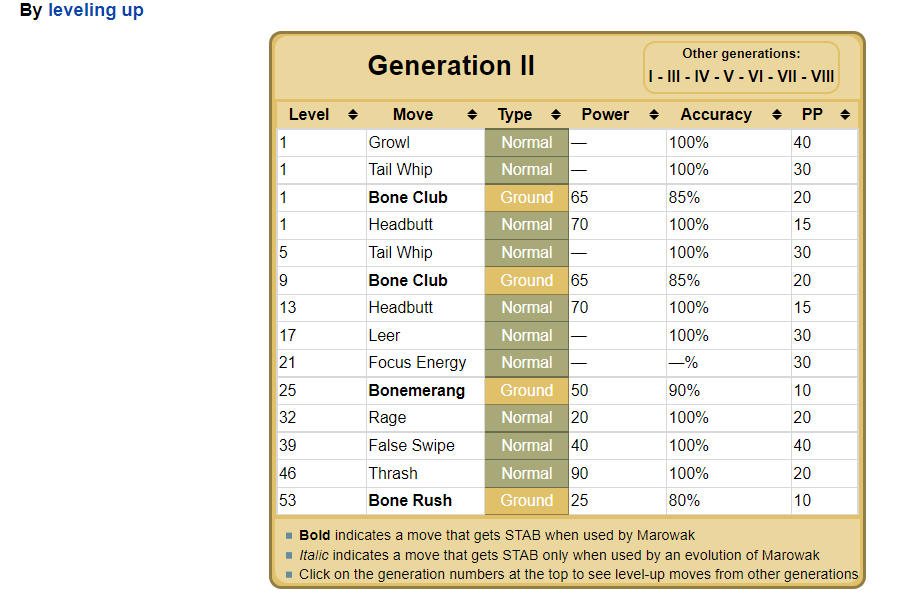Open the Bonemerang move page

click(417, 390)
